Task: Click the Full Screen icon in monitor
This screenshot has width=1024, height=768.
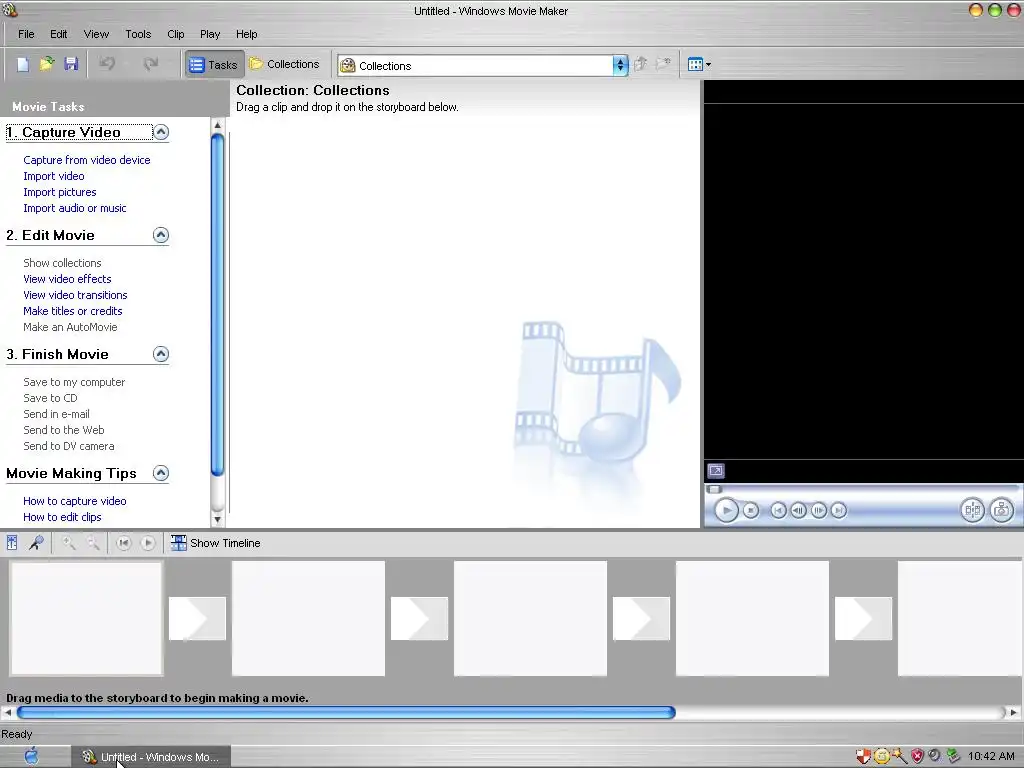Action: pyautogui.click(x=716, y=470)
